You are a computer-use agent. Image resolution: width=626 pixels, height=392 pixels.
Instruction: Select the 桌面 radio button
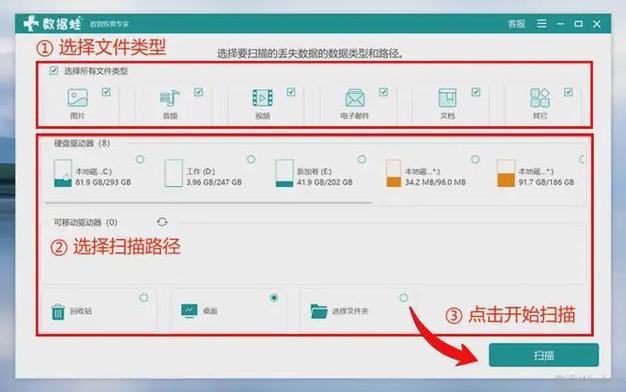[x=274, y=298]
